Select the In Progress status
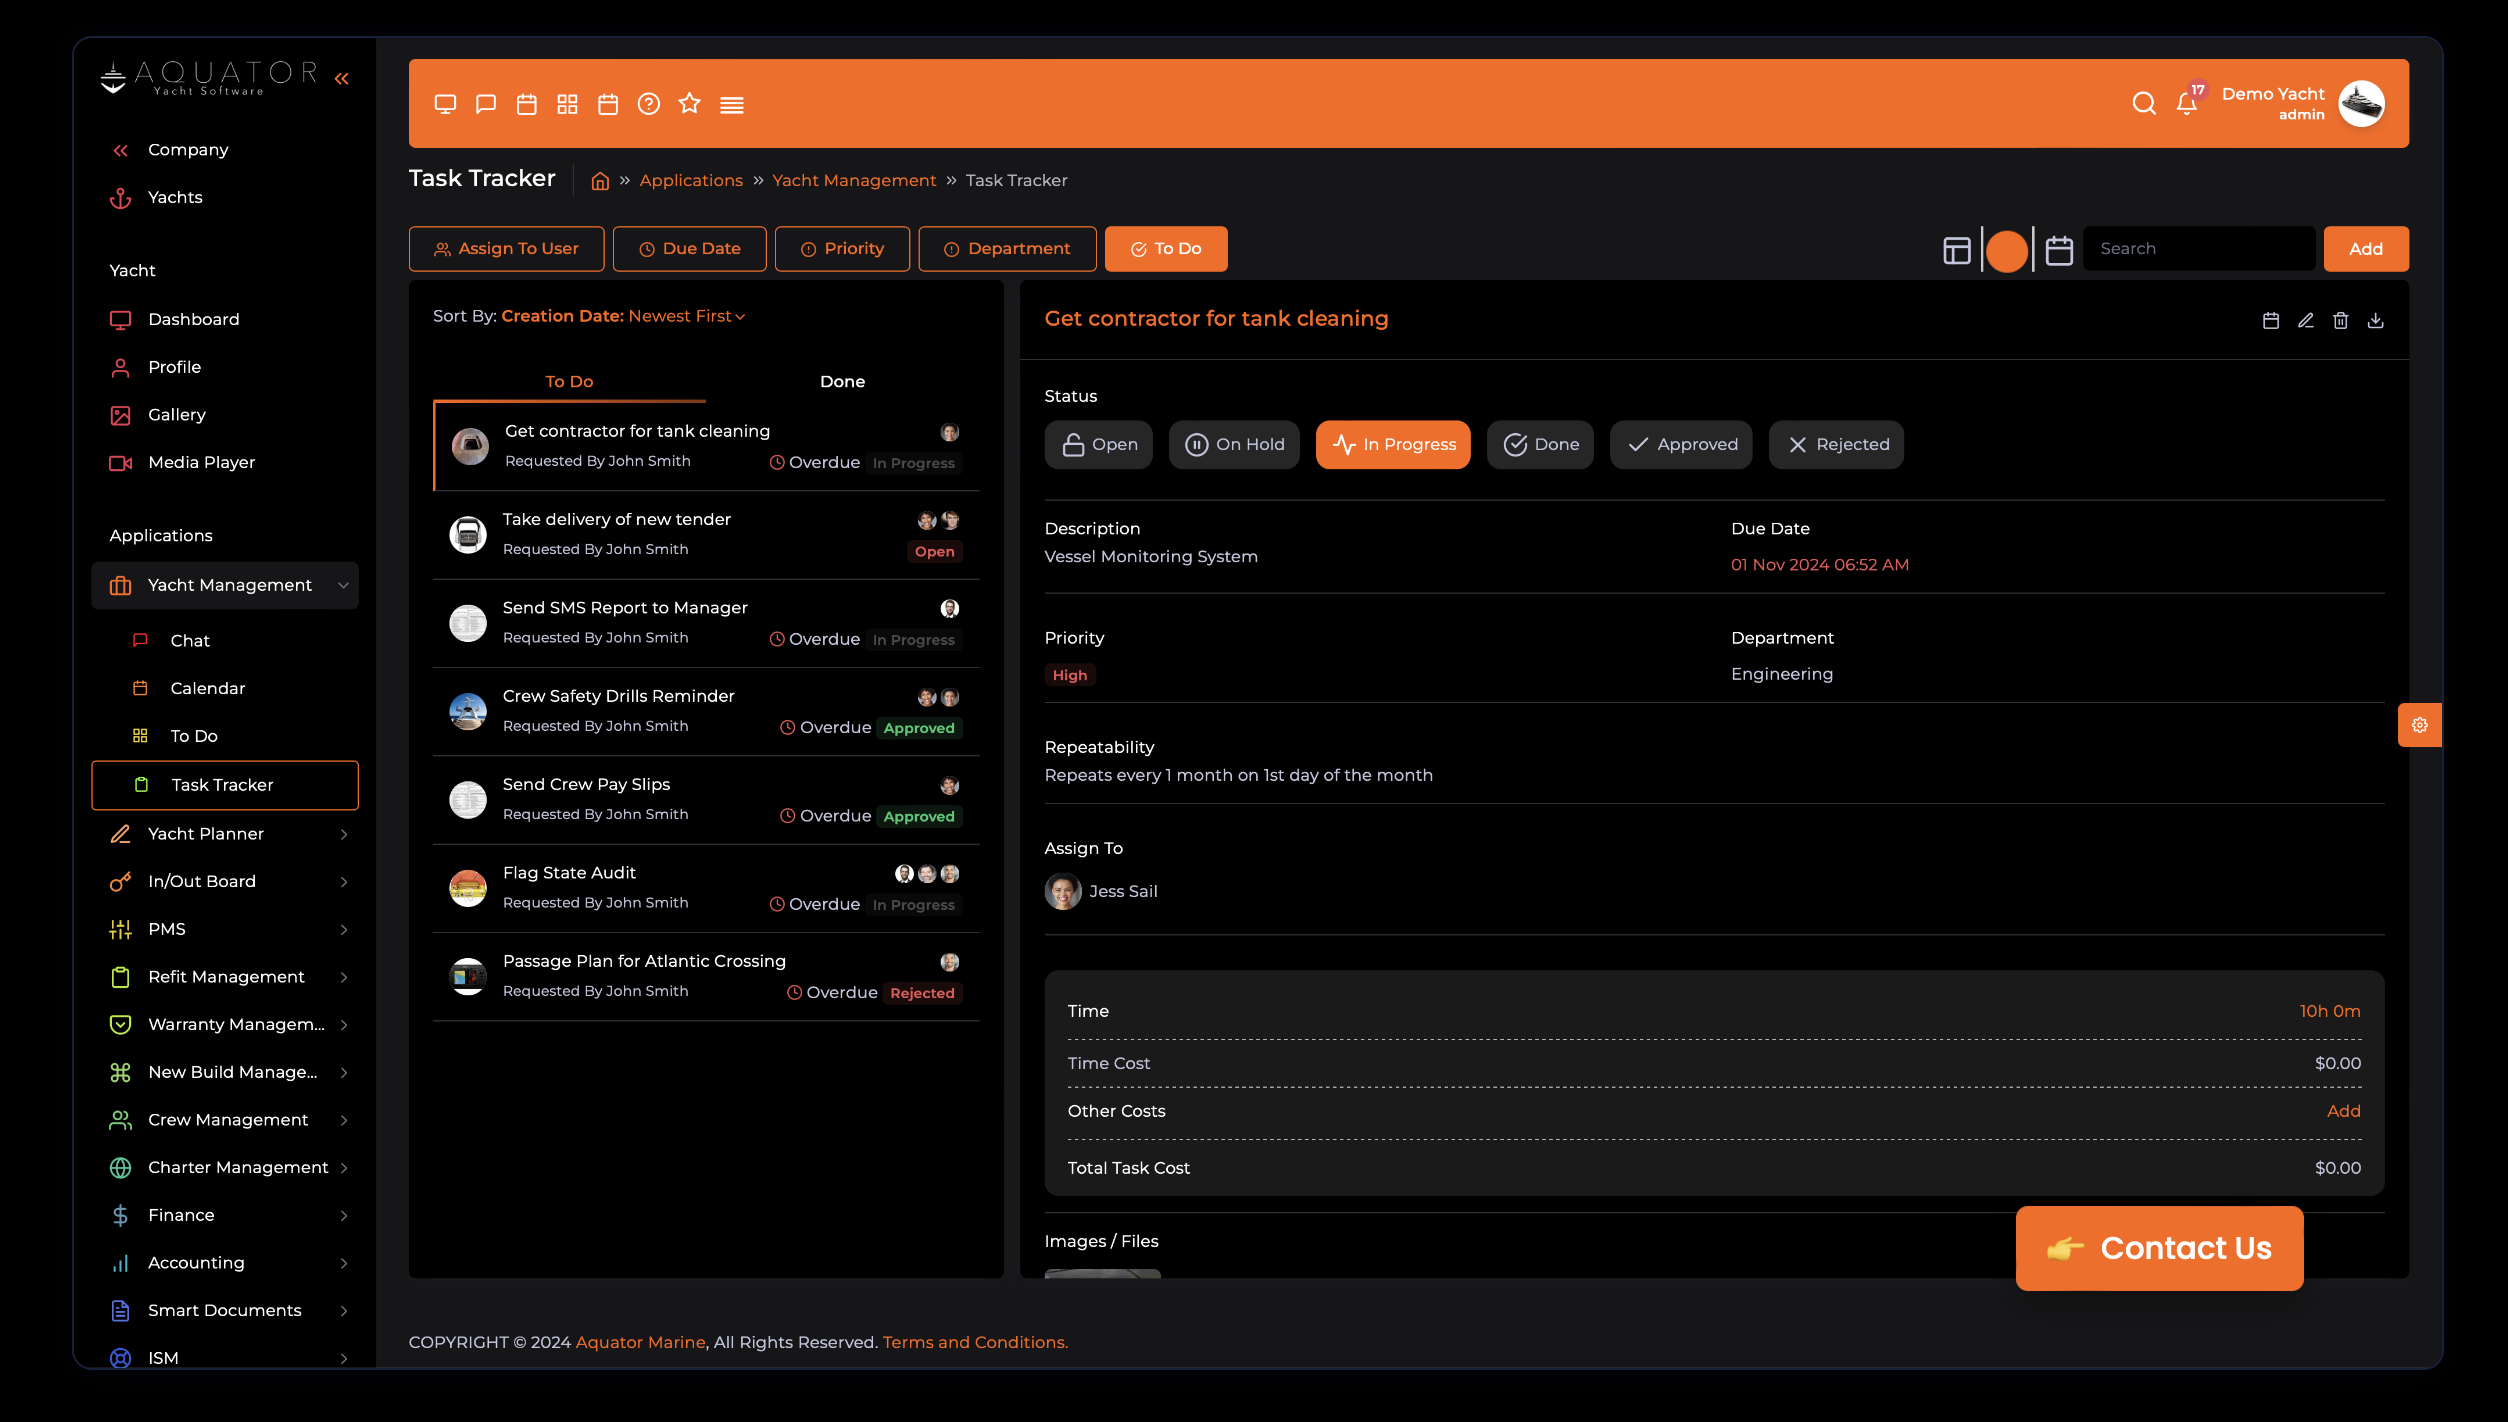The height and width of the screenshot is (1422, 2508). [1393, 444]
